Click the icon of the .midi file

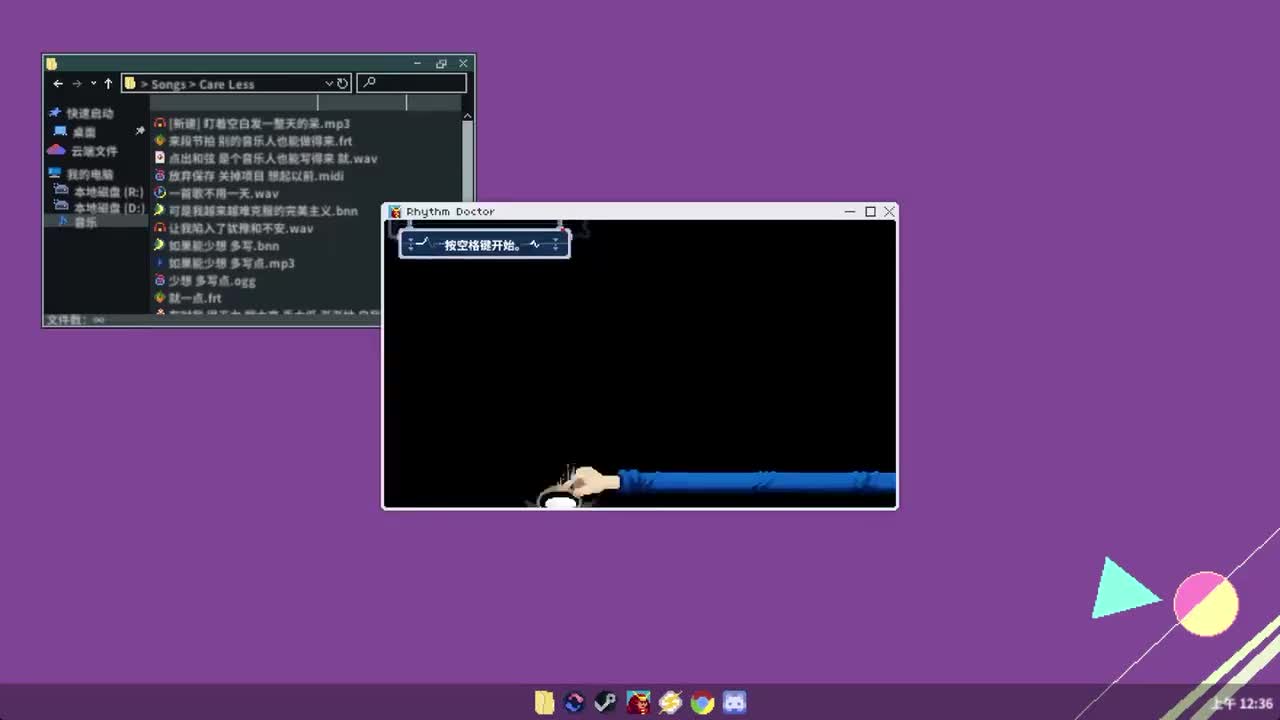pos(159,176)
